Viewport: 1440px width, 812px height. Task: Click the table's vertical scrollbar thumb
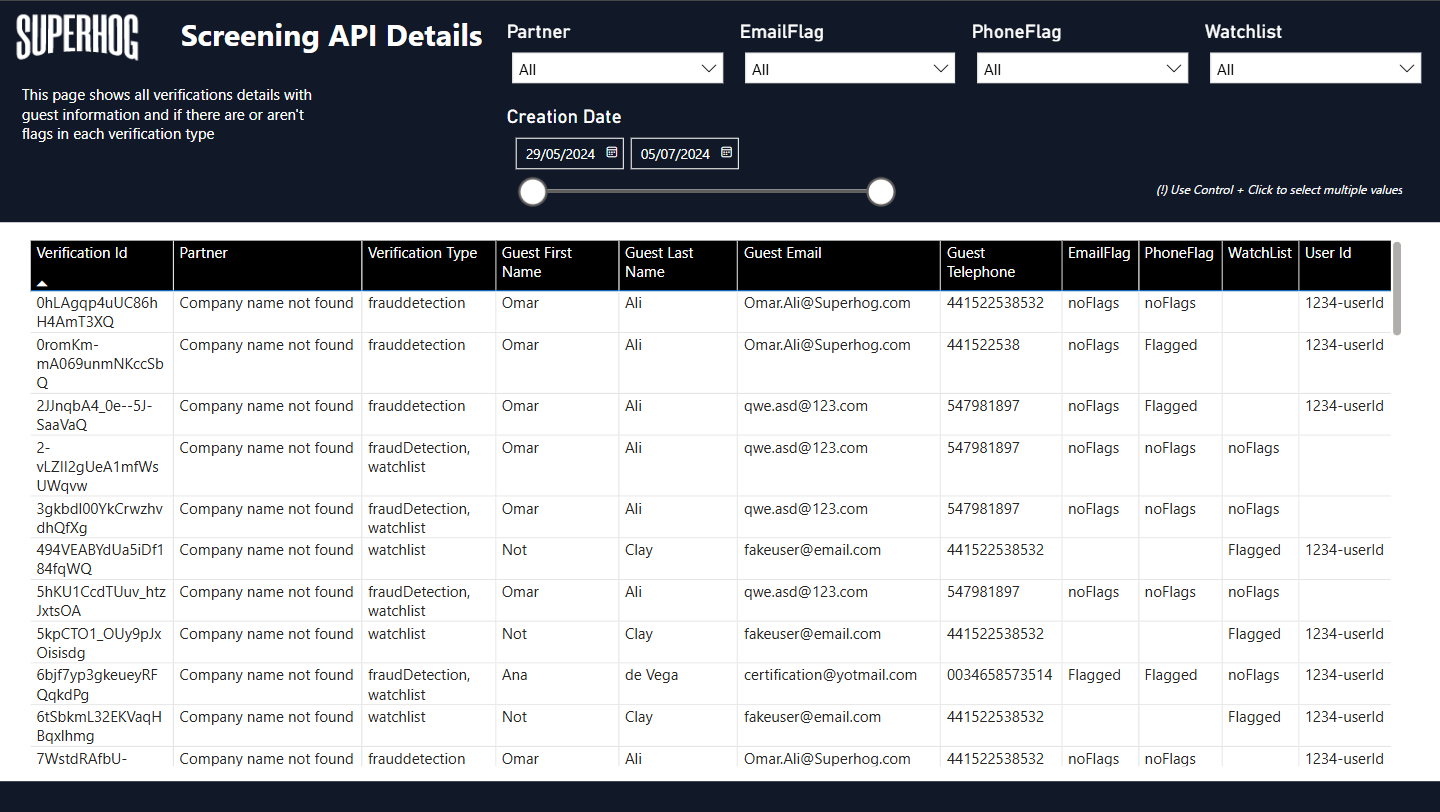tap(1397, 288)
